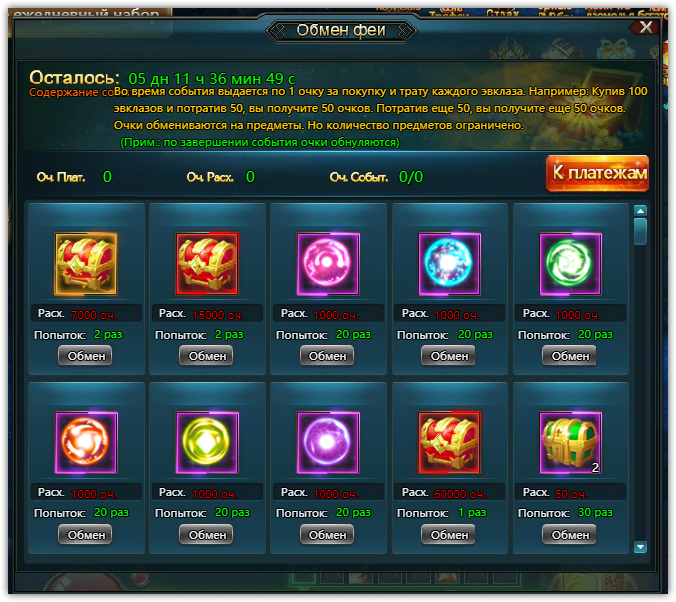The width and height of the screenshot is (676, 602).
Task: Exchange the 50-point green chest via Обмен
Action: coord(570,535)
